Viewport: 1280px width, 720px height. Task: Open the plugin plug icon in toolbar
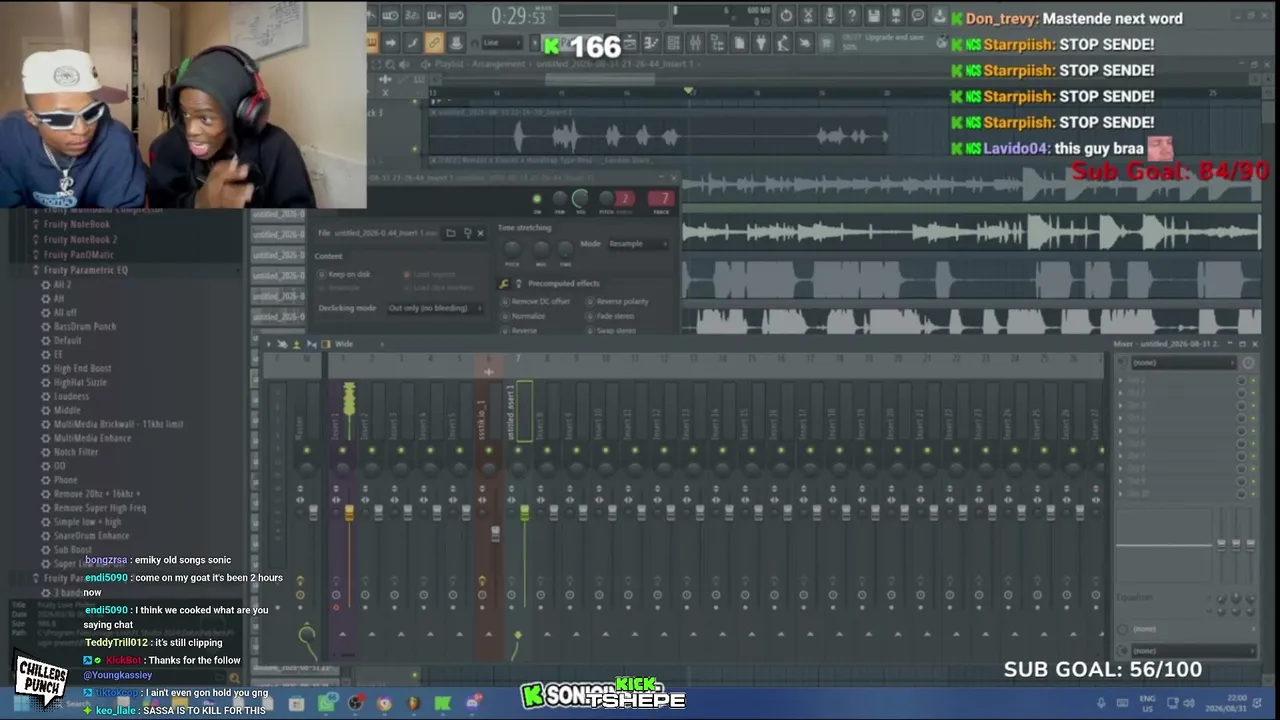(x=761, y=43)
